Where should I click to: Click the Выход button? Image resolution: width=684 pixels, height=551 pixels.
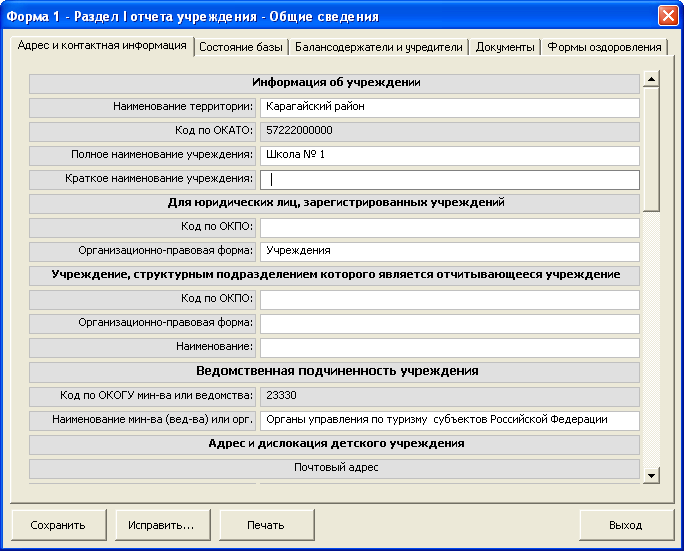626,525
